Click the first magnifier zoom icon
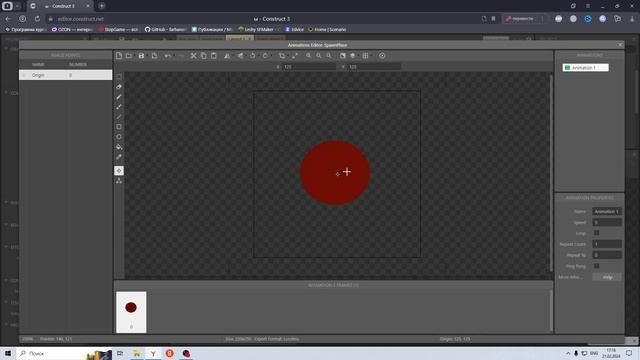This screenshot has height=360, width=640. coord(309,56)
